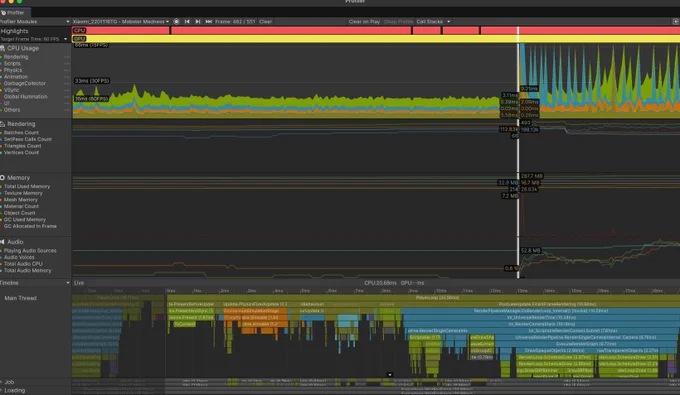The width and height of the screenshot is (680, 395).
Task: Toggle Object Count series
Action: point(20,213)
